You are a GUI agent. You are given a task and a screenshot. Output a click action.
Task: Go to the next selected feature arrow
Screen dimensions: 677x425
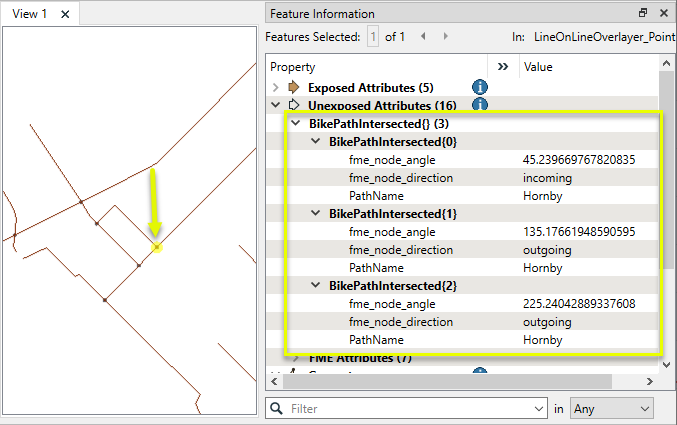439,37
